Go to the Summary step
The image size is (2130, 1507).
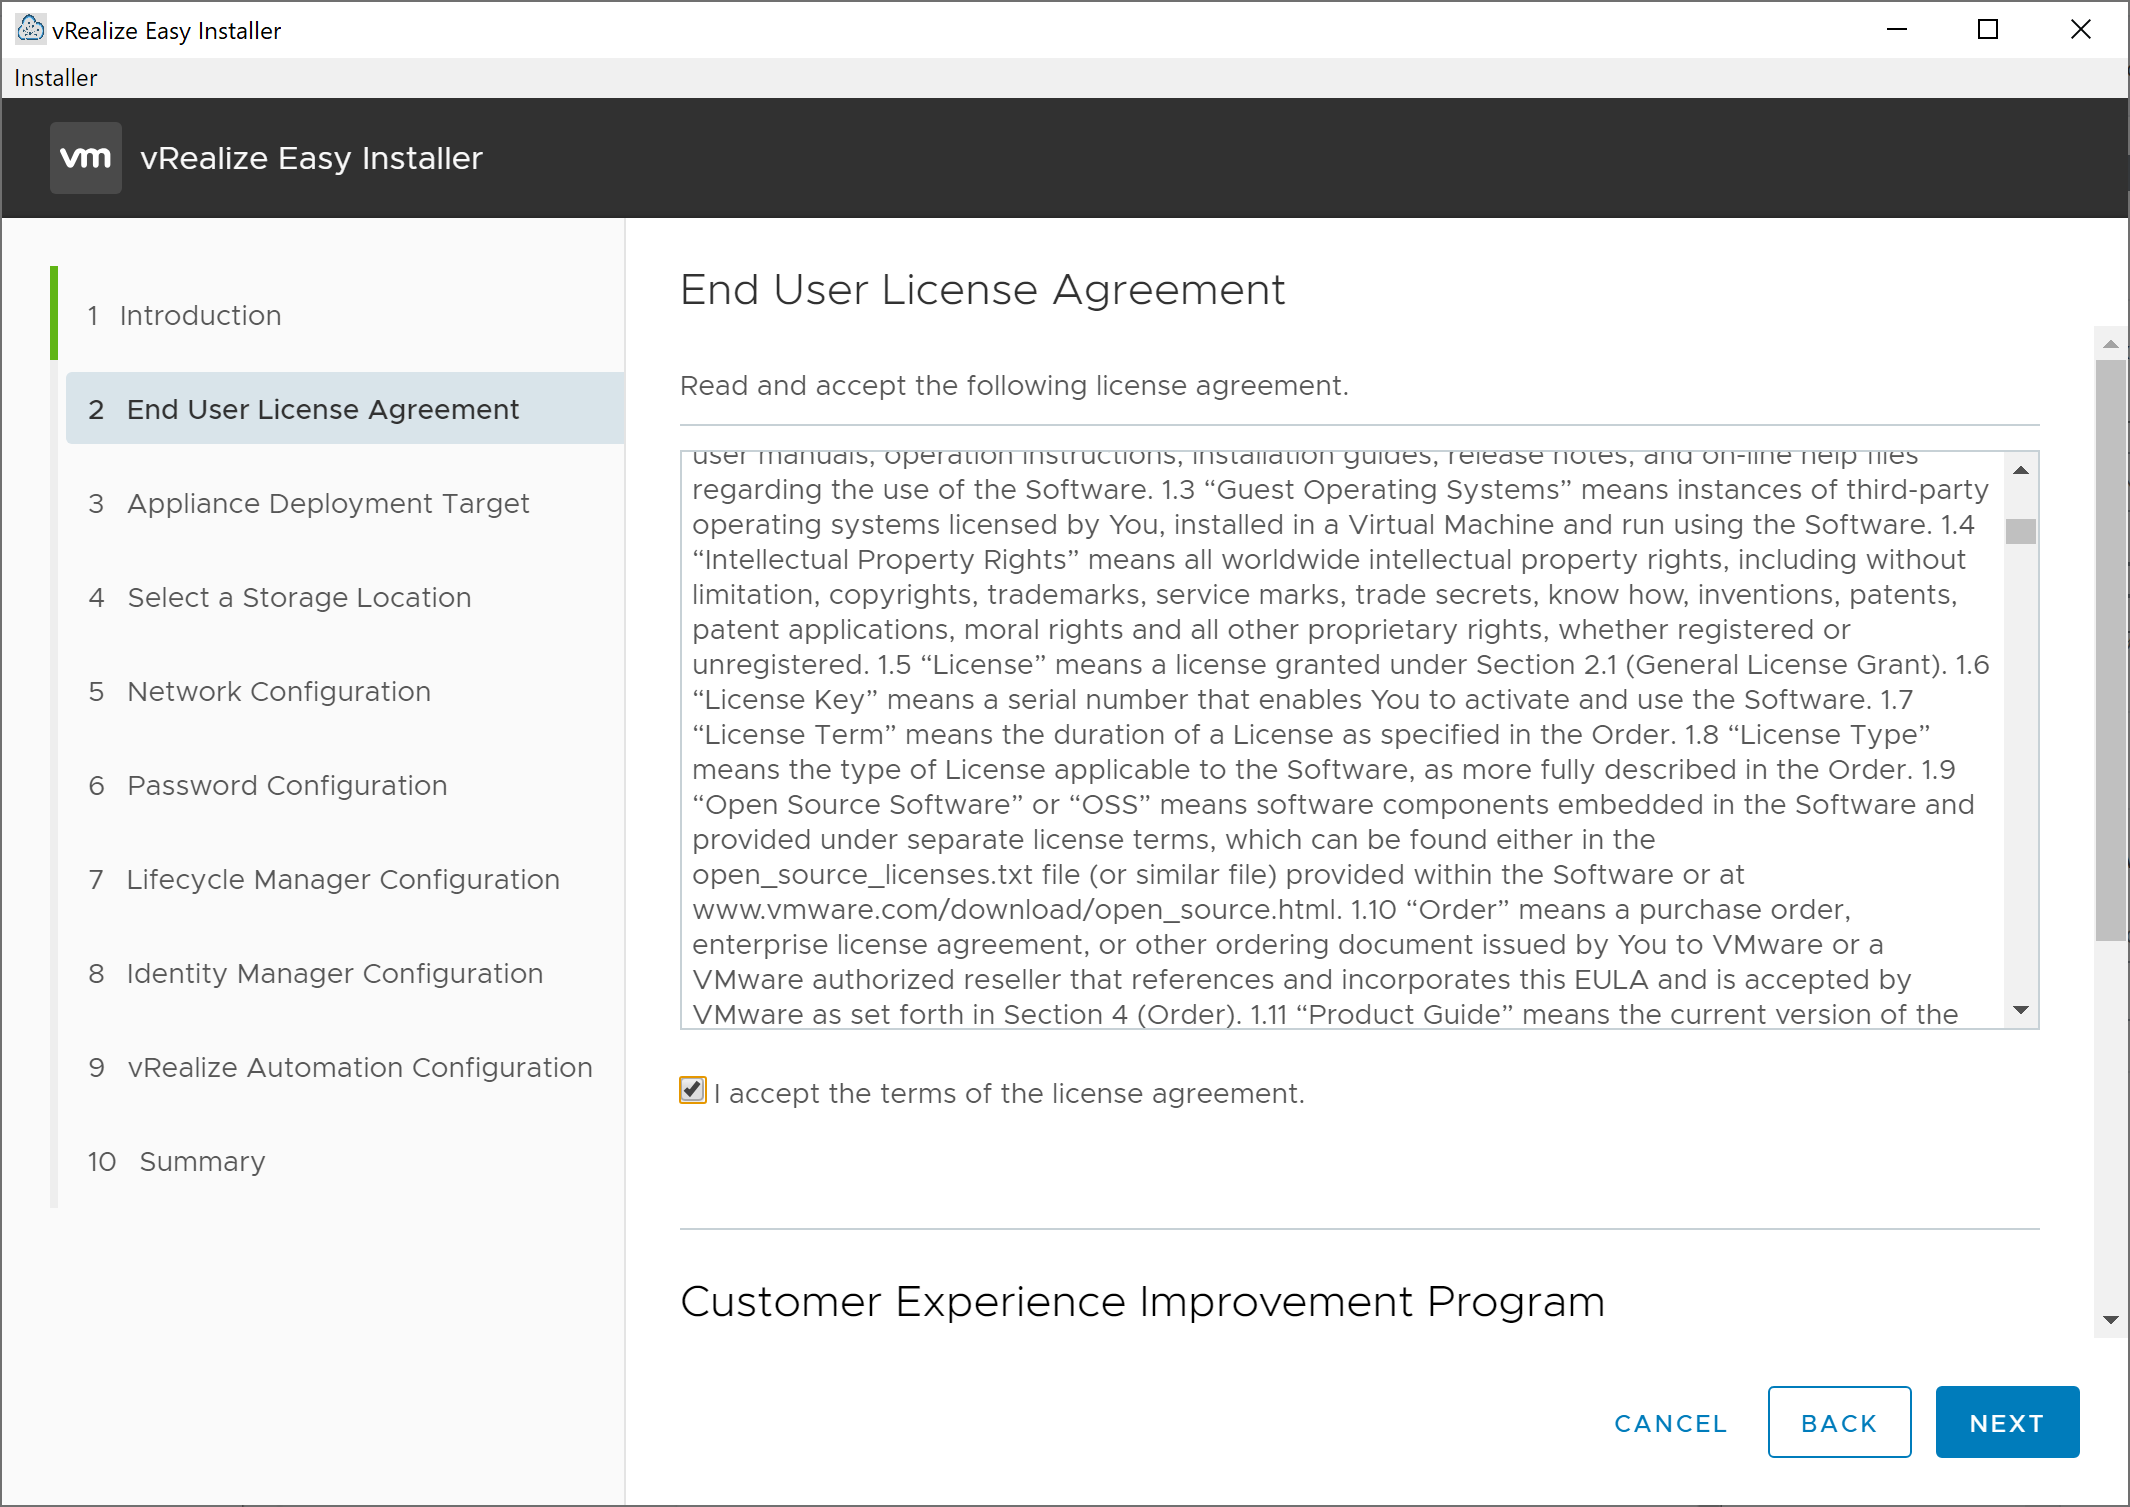click(x=201, y=1161)
